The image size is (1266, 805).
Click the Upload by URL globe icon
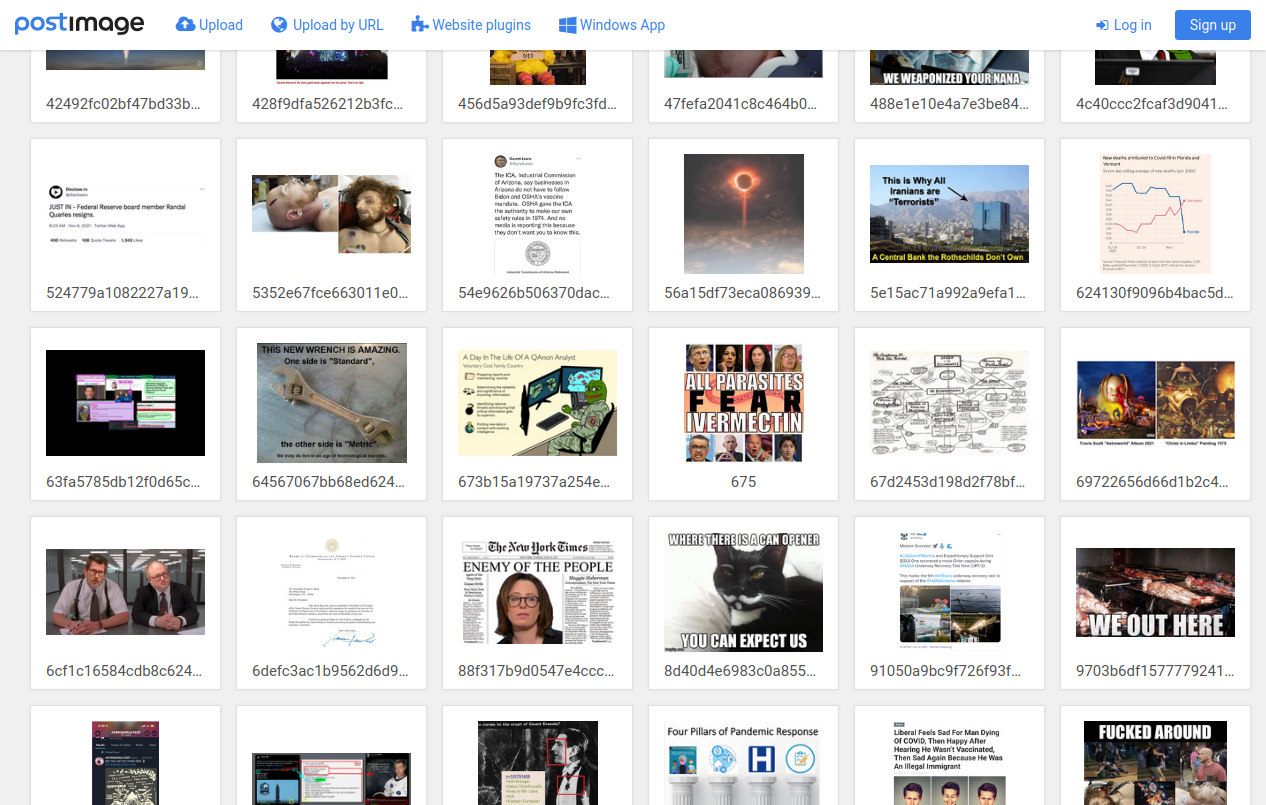click(279, 25)
